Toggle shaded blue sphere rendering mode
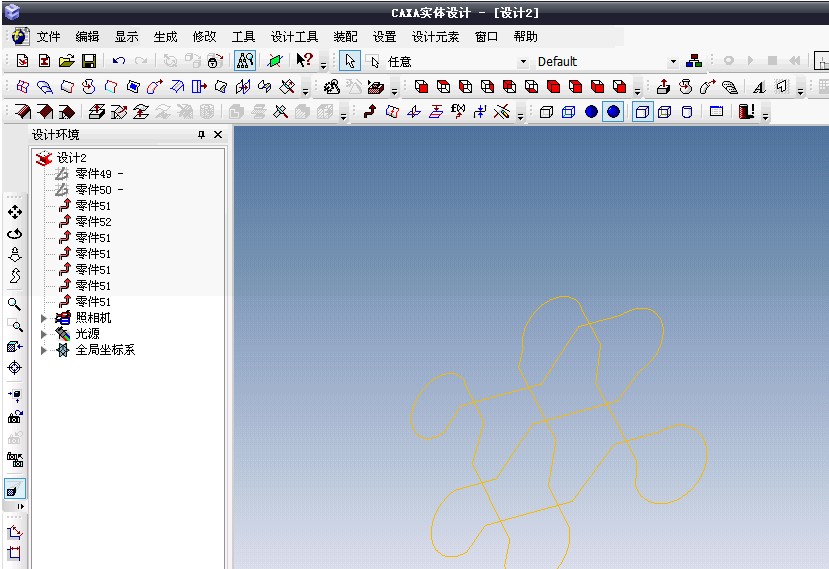 tap(591, 112)
